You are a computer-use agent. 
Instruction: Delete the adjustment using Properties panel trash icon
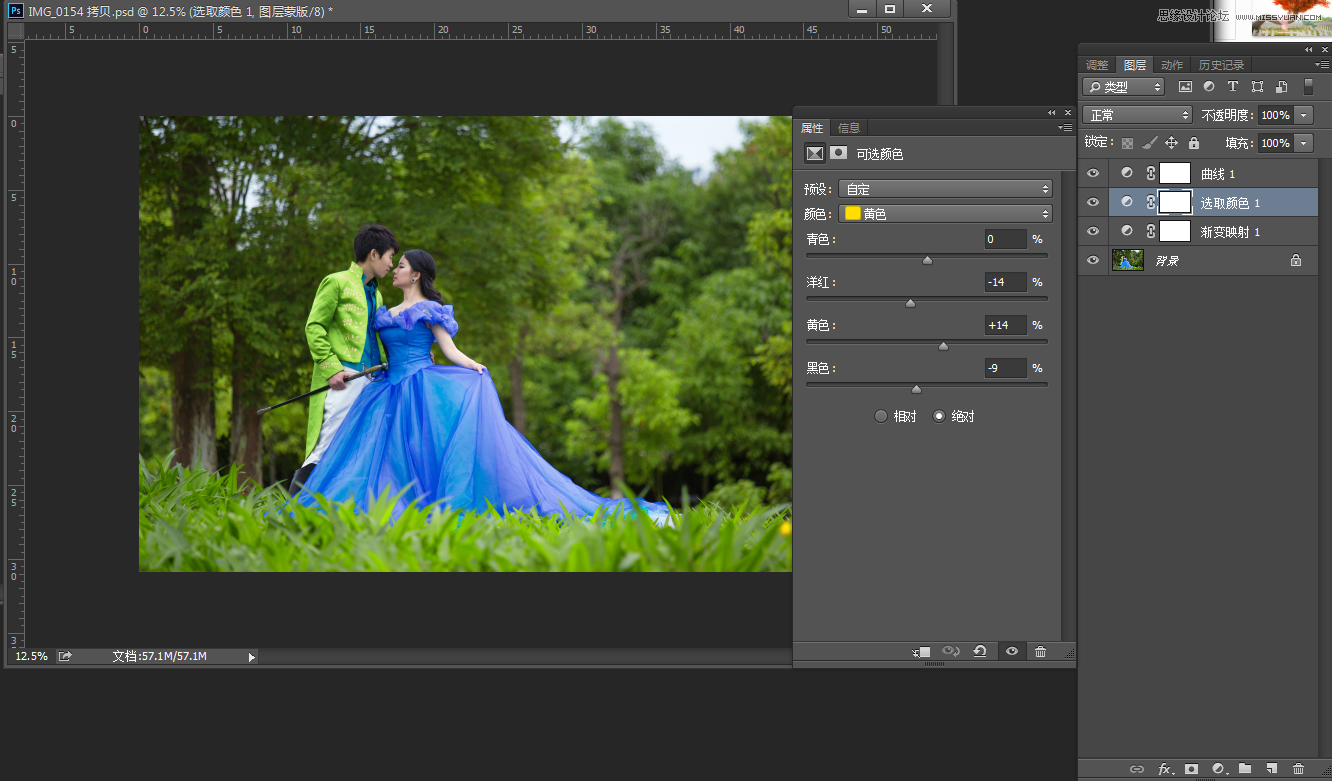tap(1040, 652)
